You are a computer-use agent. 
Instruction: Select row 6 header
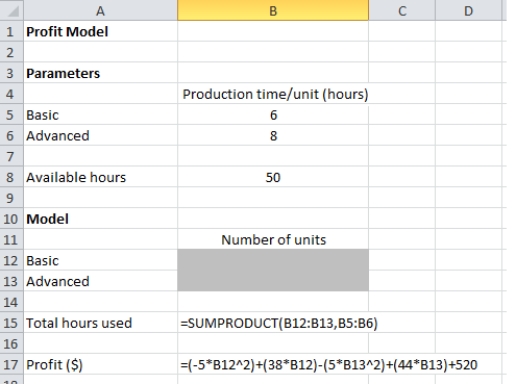pos(12,136)
